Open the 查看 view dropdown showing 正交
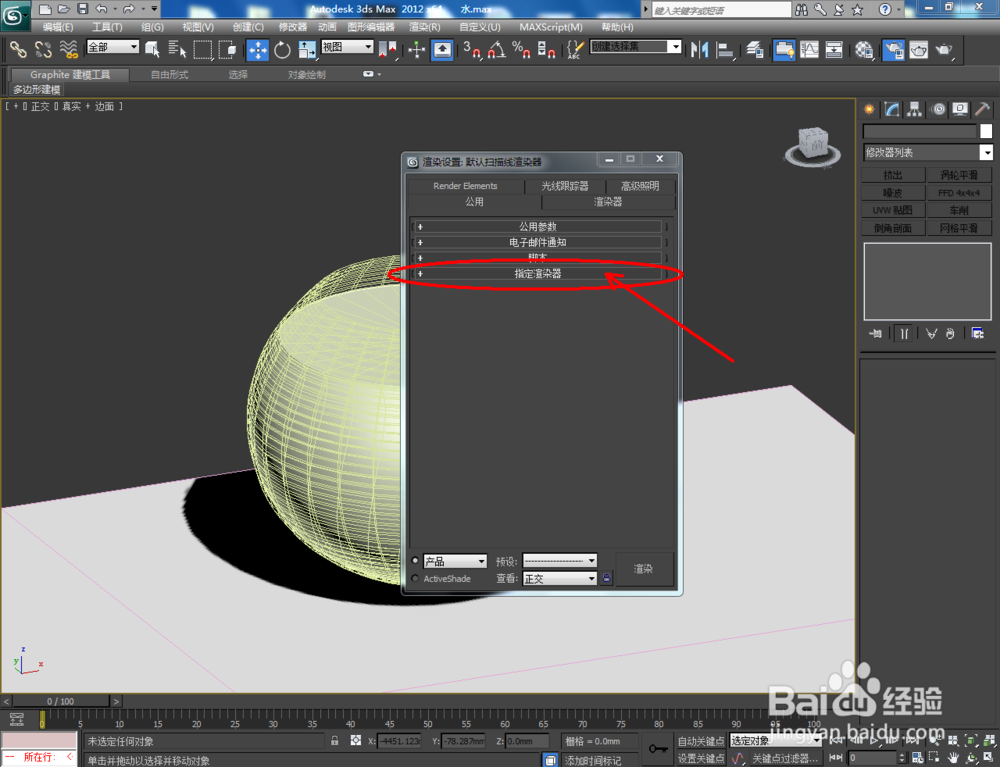1000x767 pixels. (560, 578)
